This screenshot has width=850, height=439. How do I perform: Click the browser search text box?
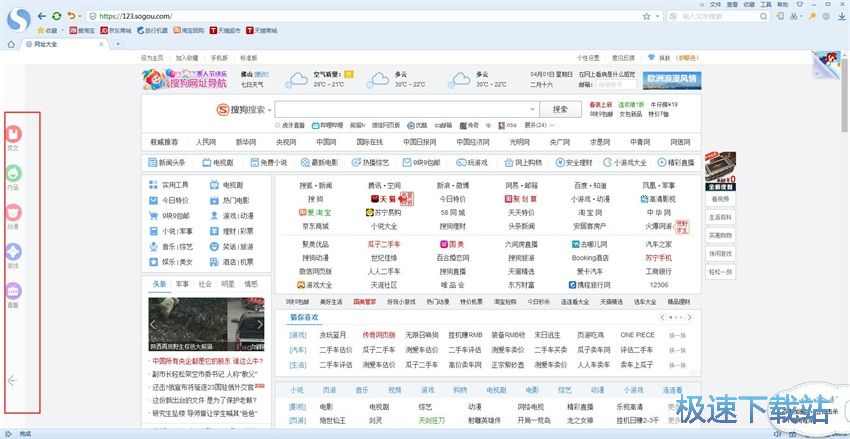(x=719, y=17)
